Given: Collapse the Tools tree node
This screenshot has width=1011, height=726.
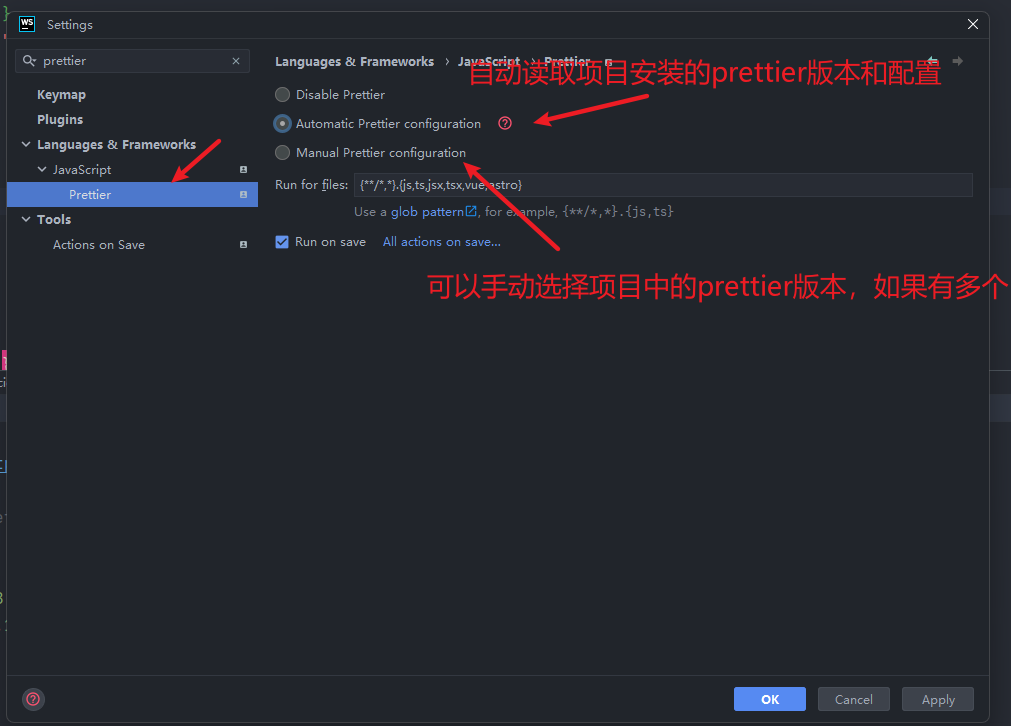Looking at the screenshot, I should pyautogui.click(x=26, y=219).
